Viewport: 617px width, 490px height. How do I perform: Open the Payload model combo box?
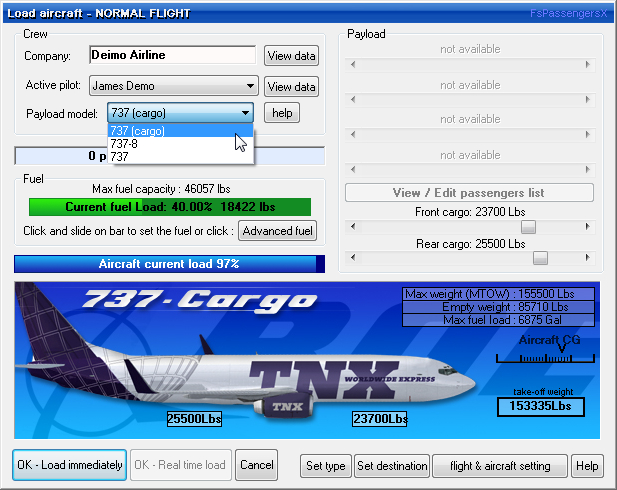(180, 113)
